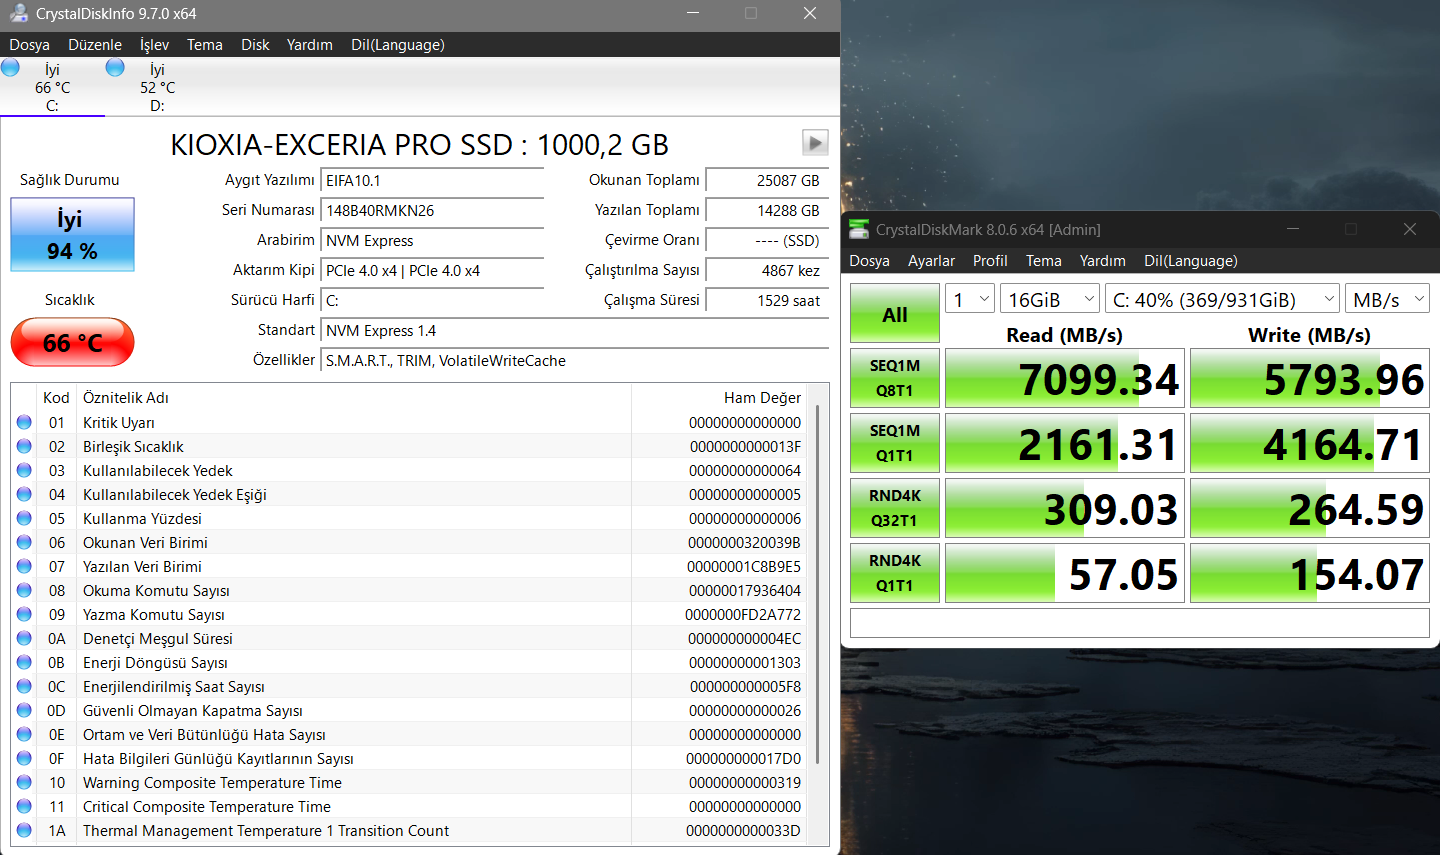
Task: Click status orb for Thermal Management Temperature row
Action: pyautogui.click(x=24, y=830)
